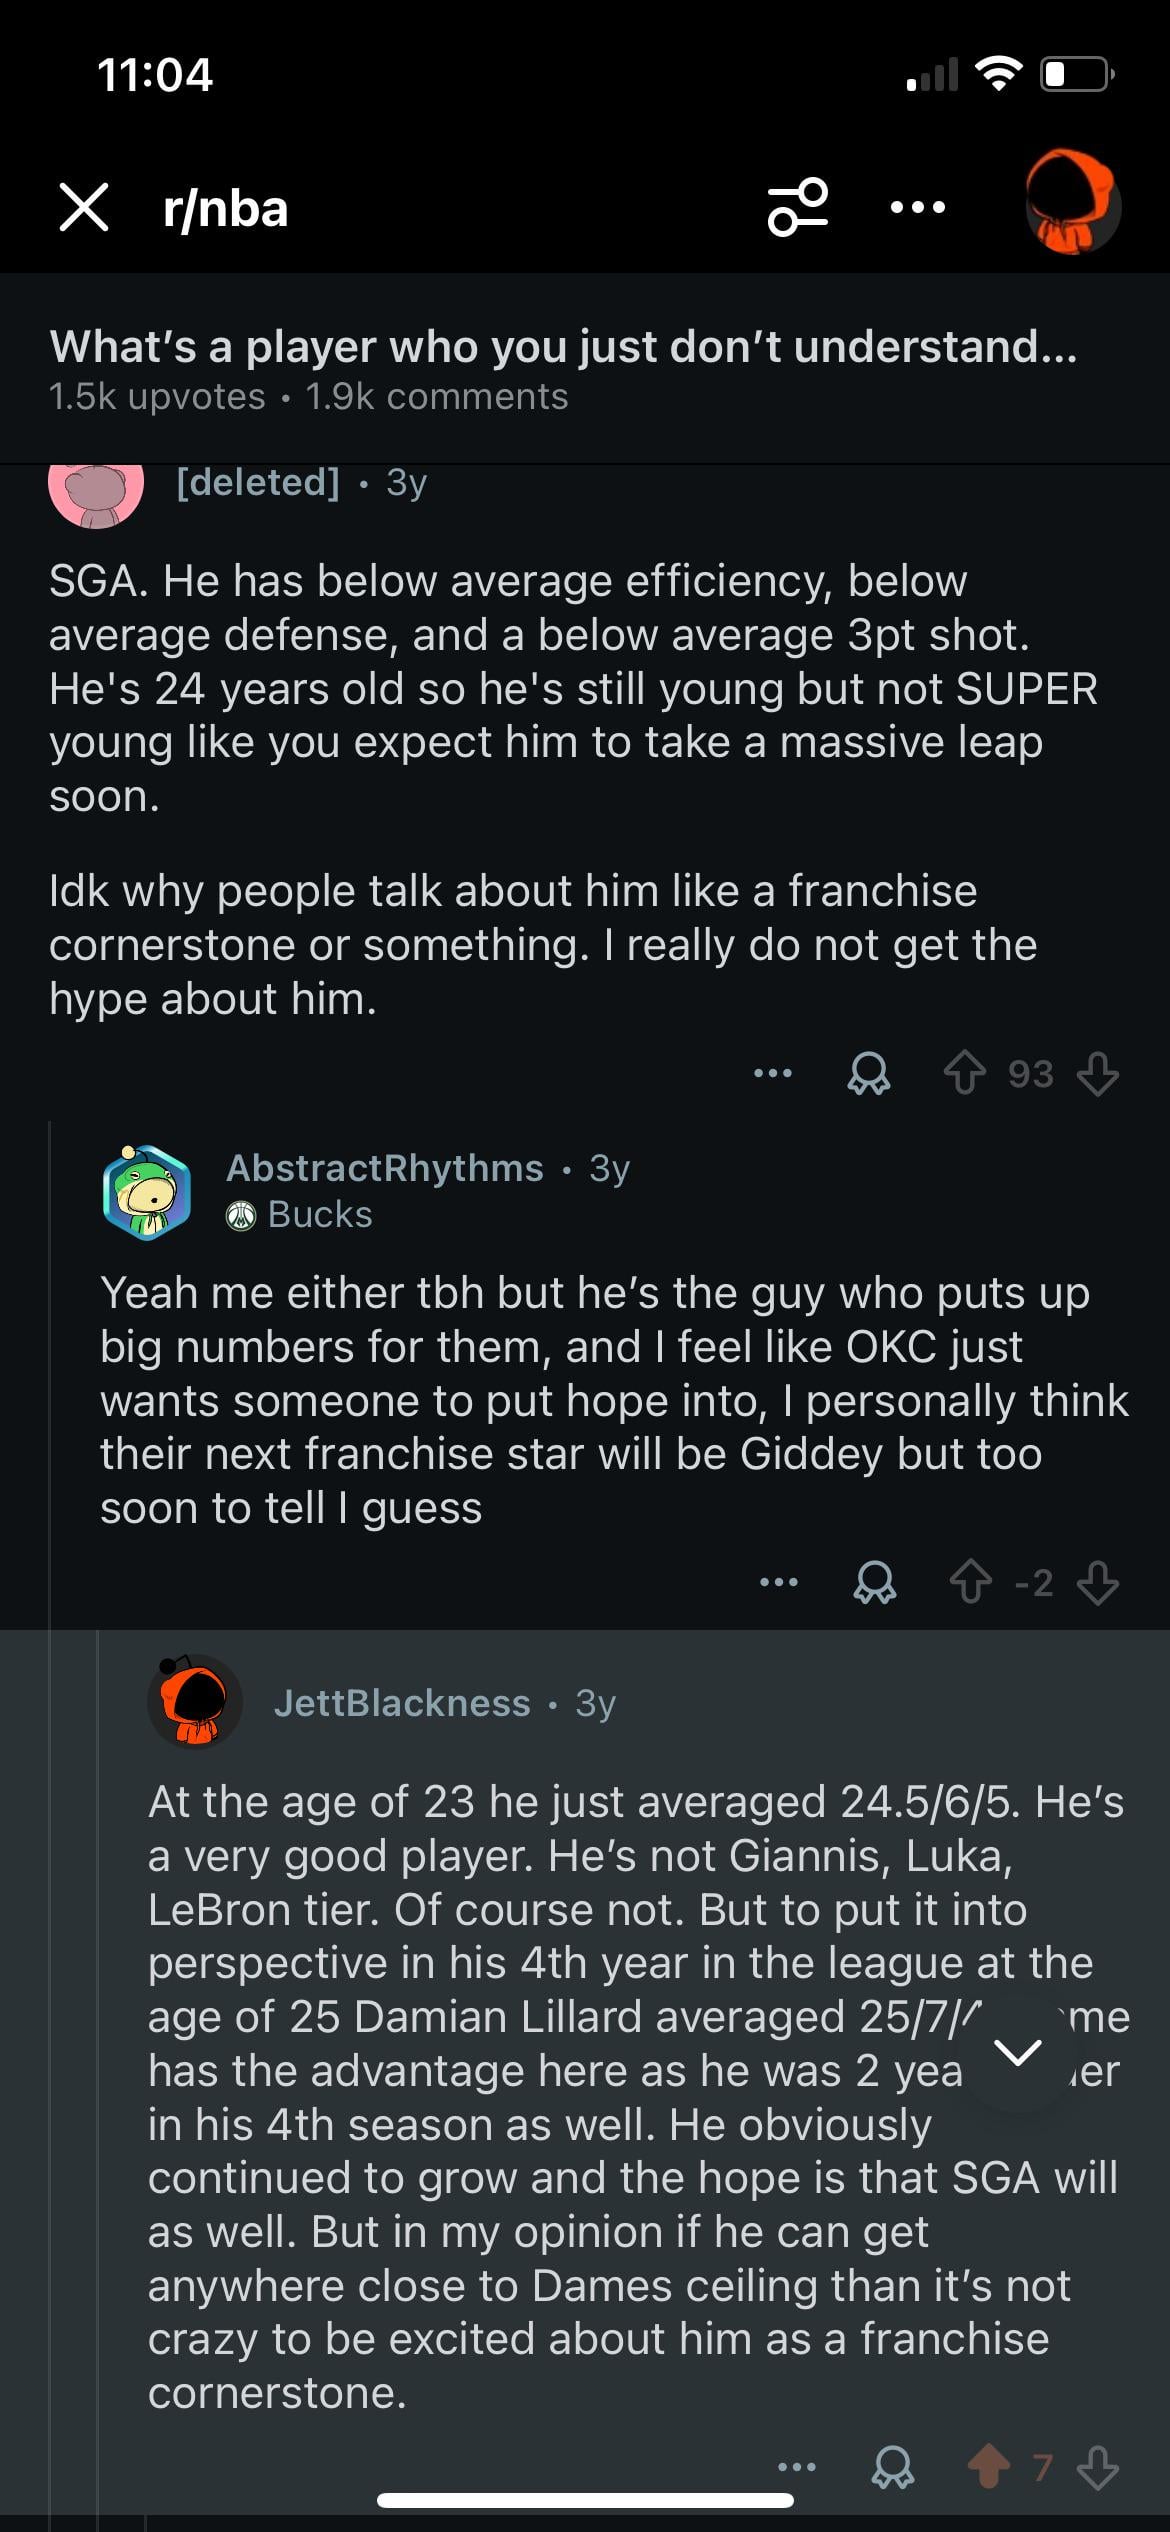Screen dimensions: 1170x2532
Task: Open JettBlackness' user profile
Action: 402,1703
